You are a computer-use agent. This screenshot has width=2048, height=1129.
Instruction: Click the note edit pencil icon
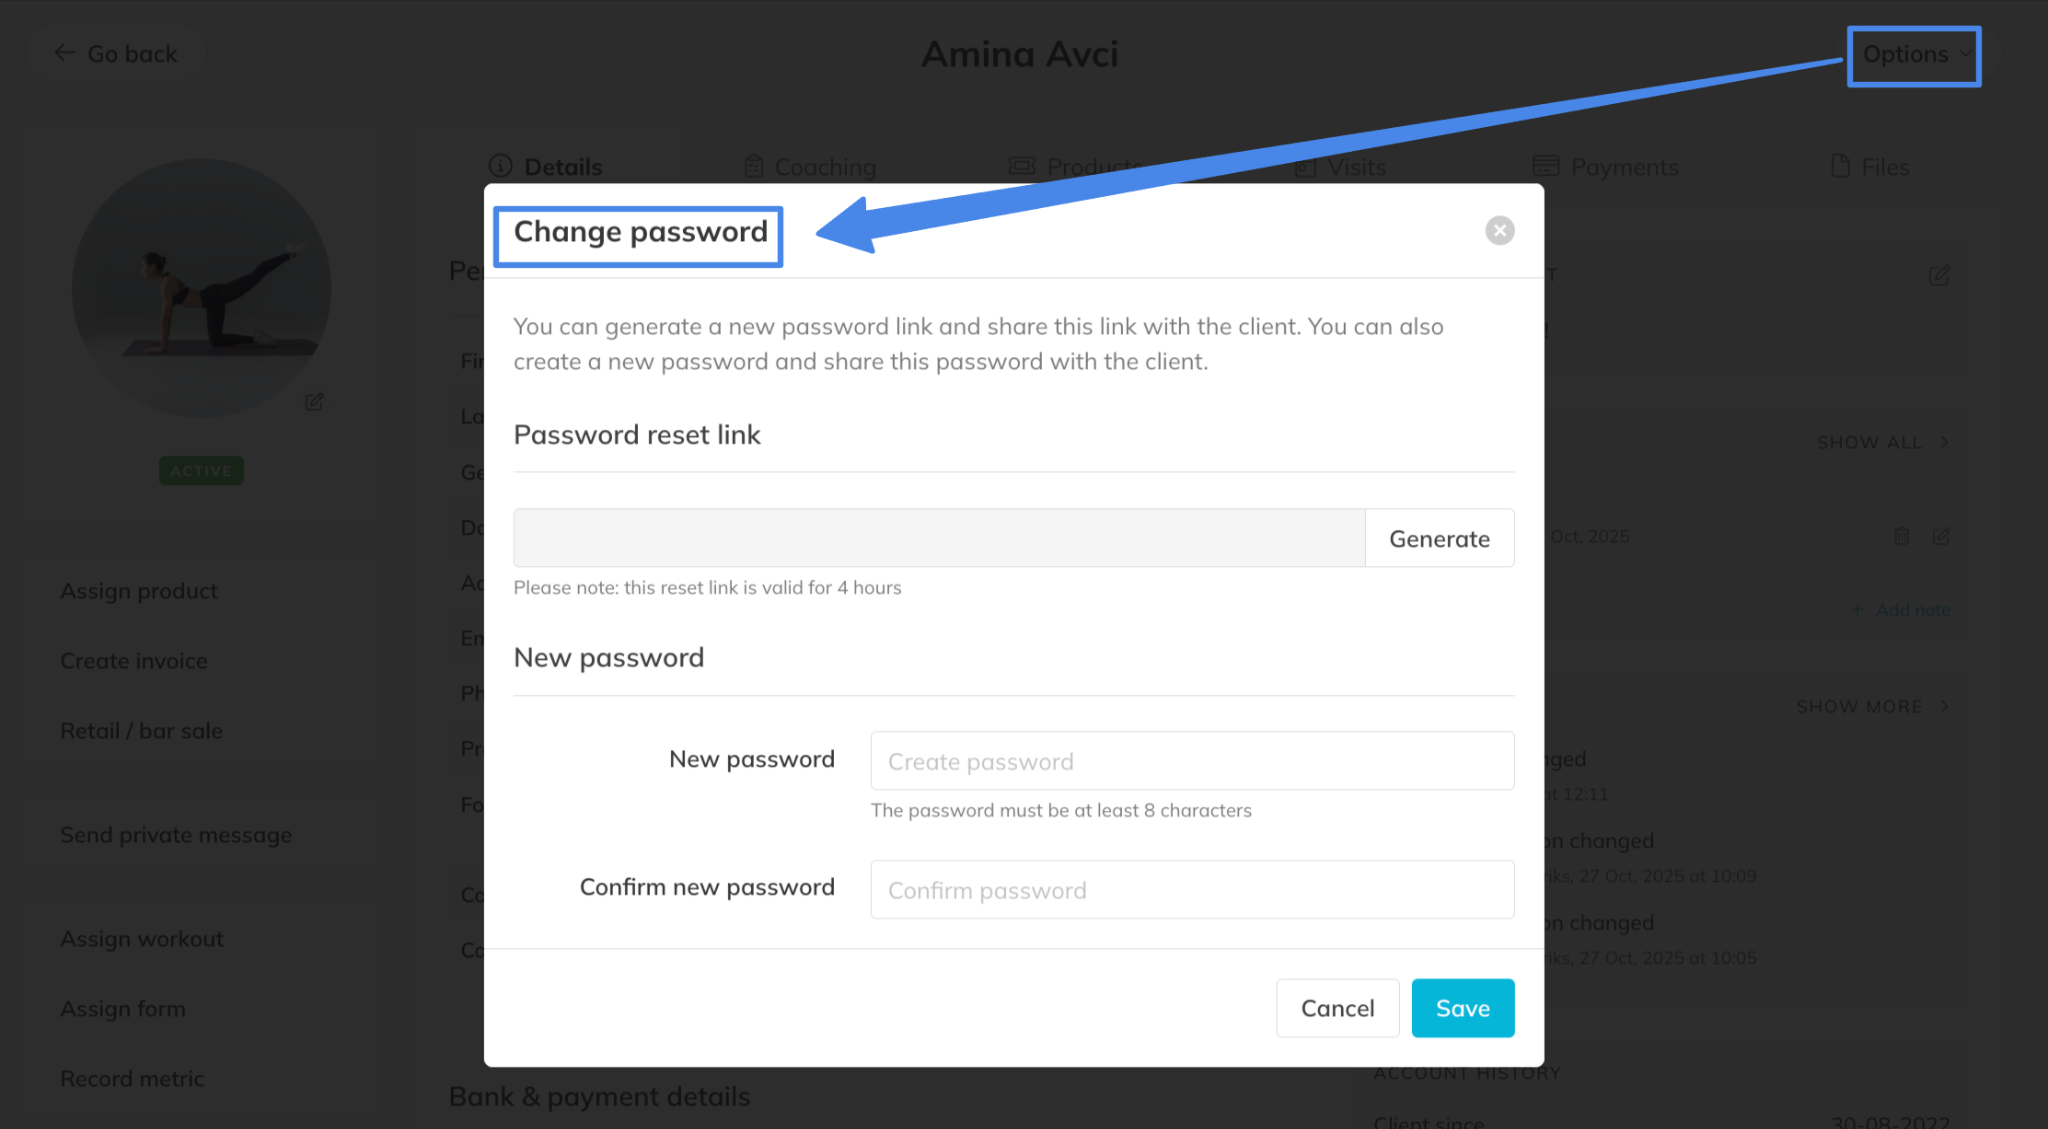(1941, 537)
